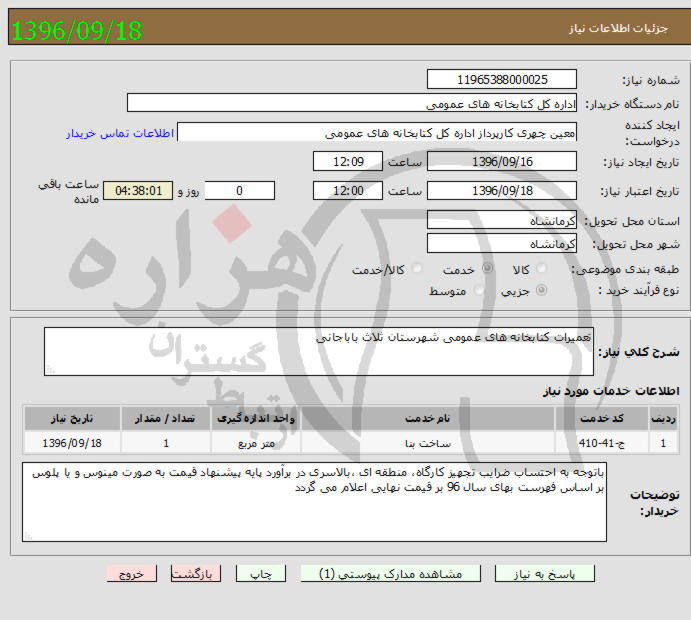The width and height of the screenshot is (691, 620).
Task: Click the بازگشت back button
Action: point(196,574)
